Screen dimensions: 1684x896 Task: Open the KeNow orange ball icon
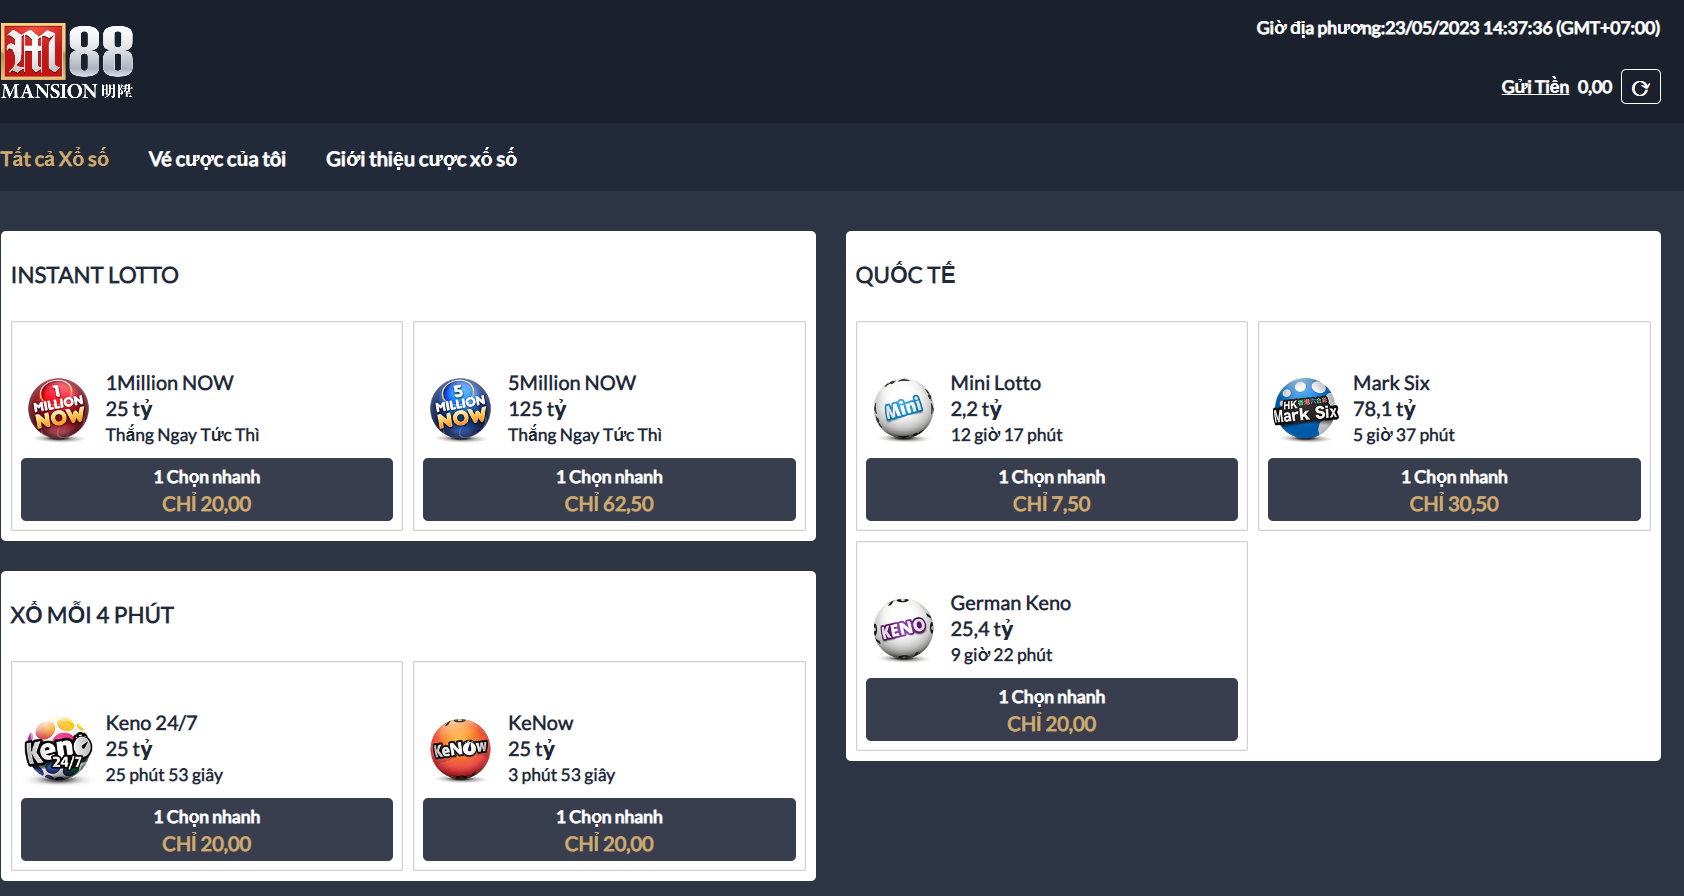461,749
